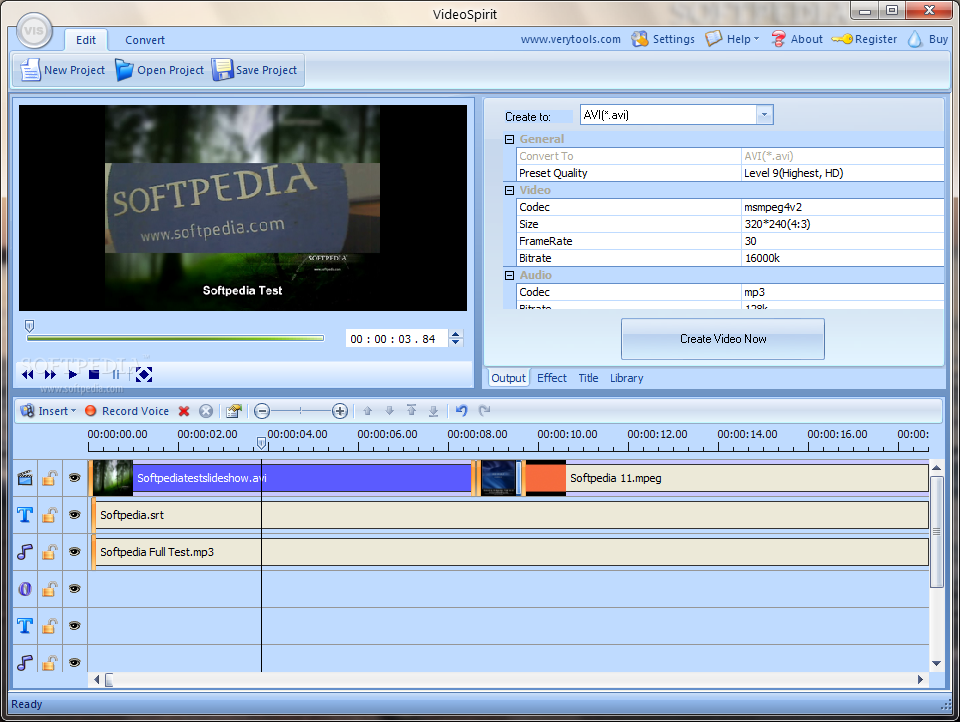Switch to the Convert tab
The image size is (960, 722).
(144, 40)
